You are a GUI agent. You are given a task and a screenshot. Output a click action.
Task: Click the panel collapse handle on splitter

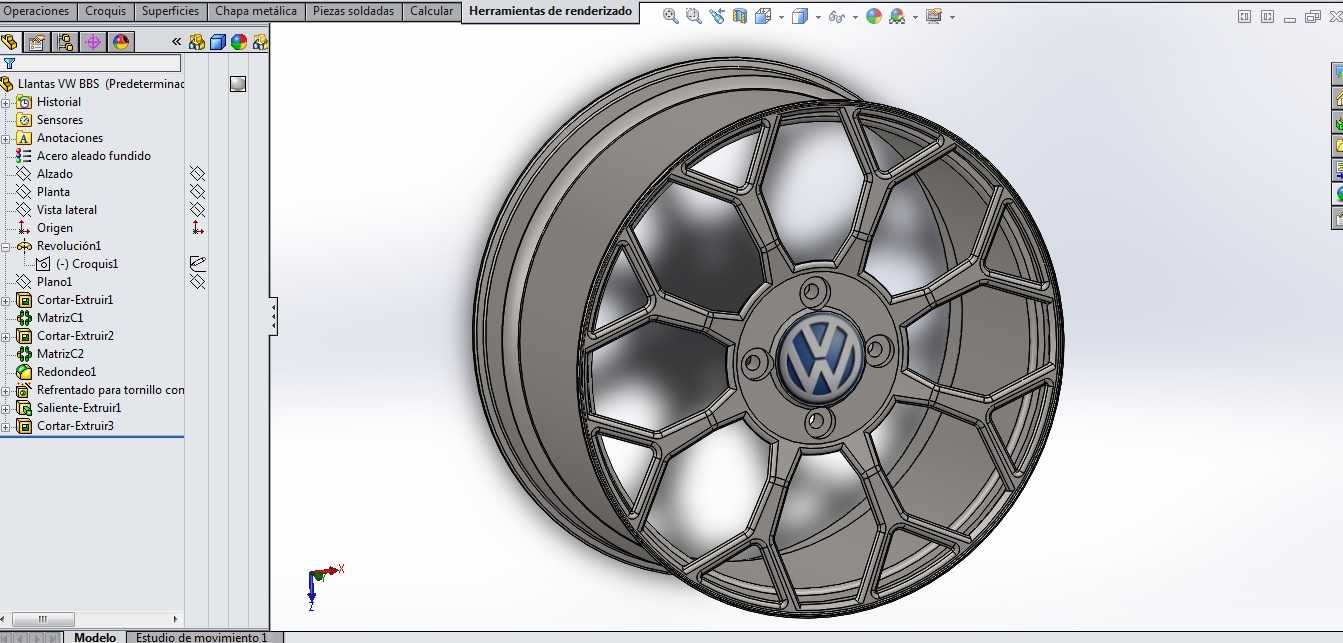coord(274,316)
